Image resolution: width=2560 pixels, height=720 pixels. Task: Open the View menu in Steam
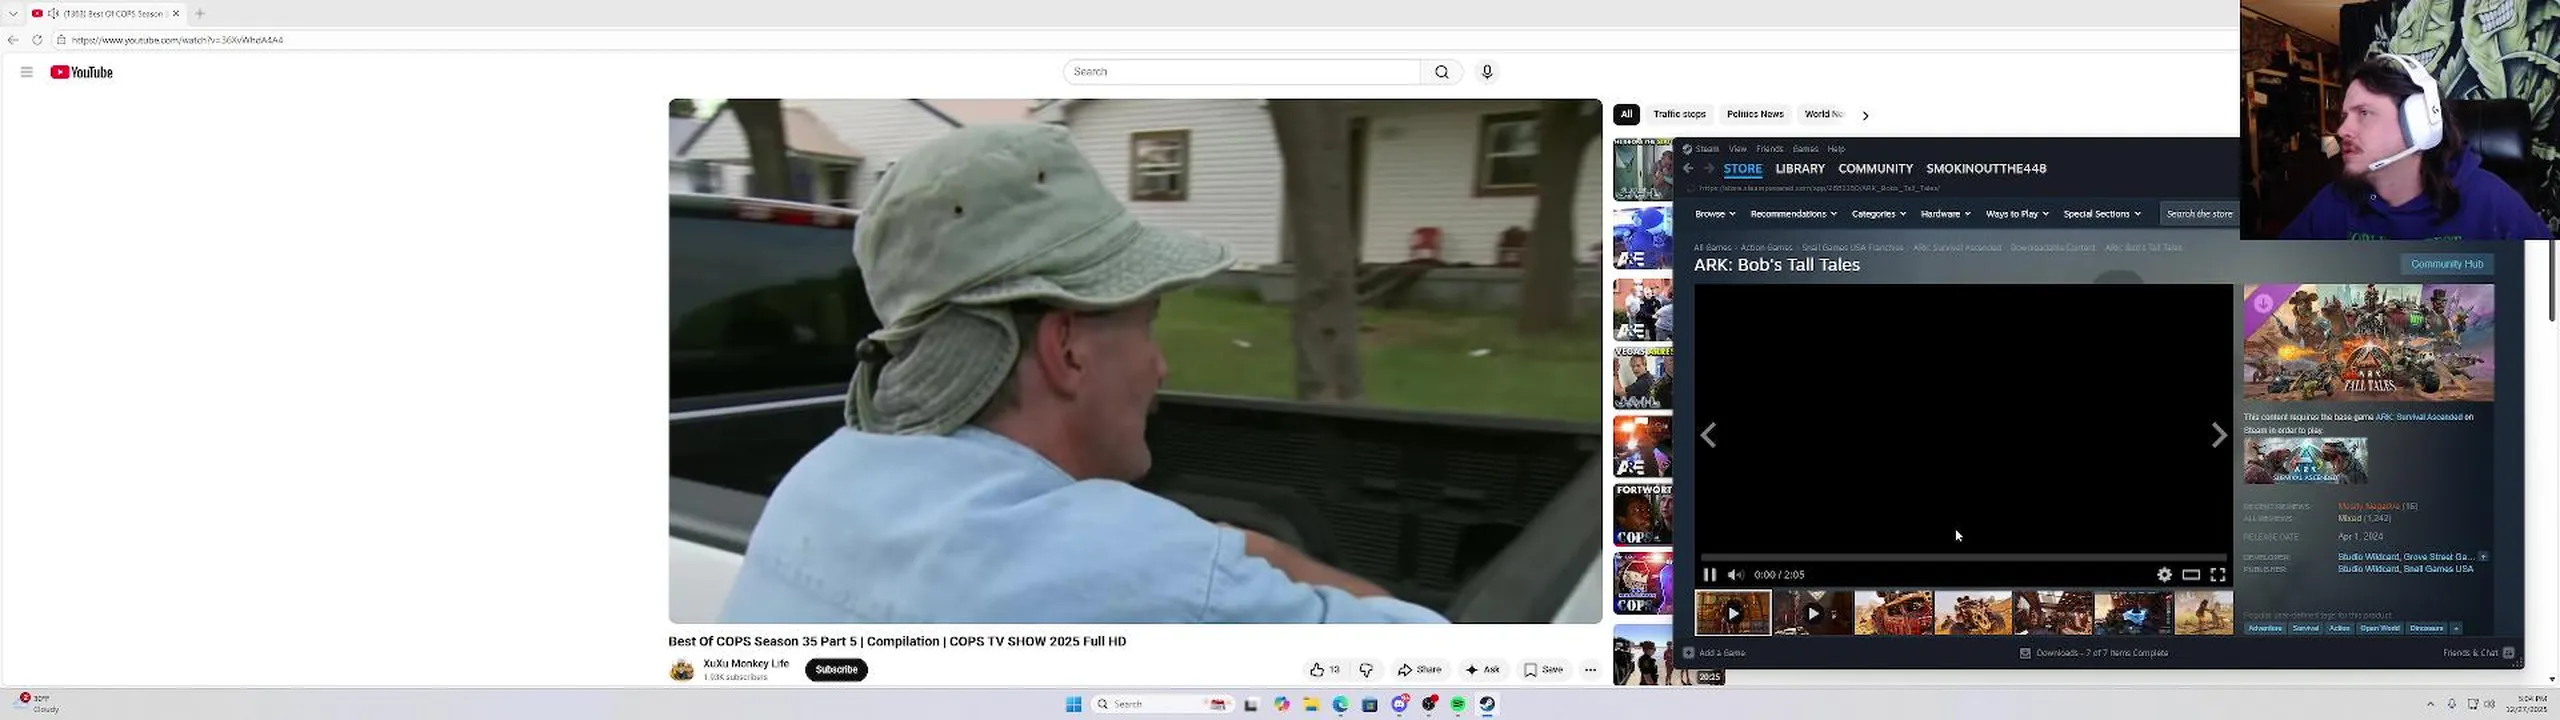1738,149
